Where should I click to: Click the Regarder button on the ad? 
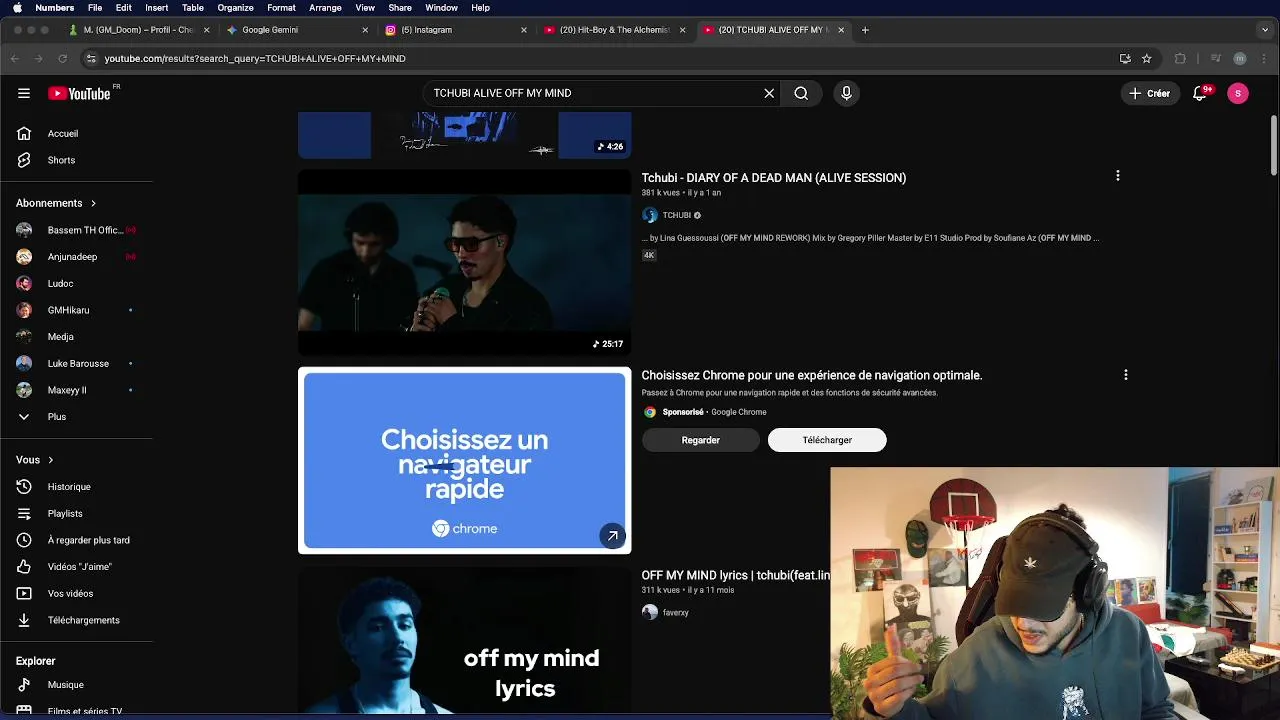pyautogui.click(x=700, y=440)
